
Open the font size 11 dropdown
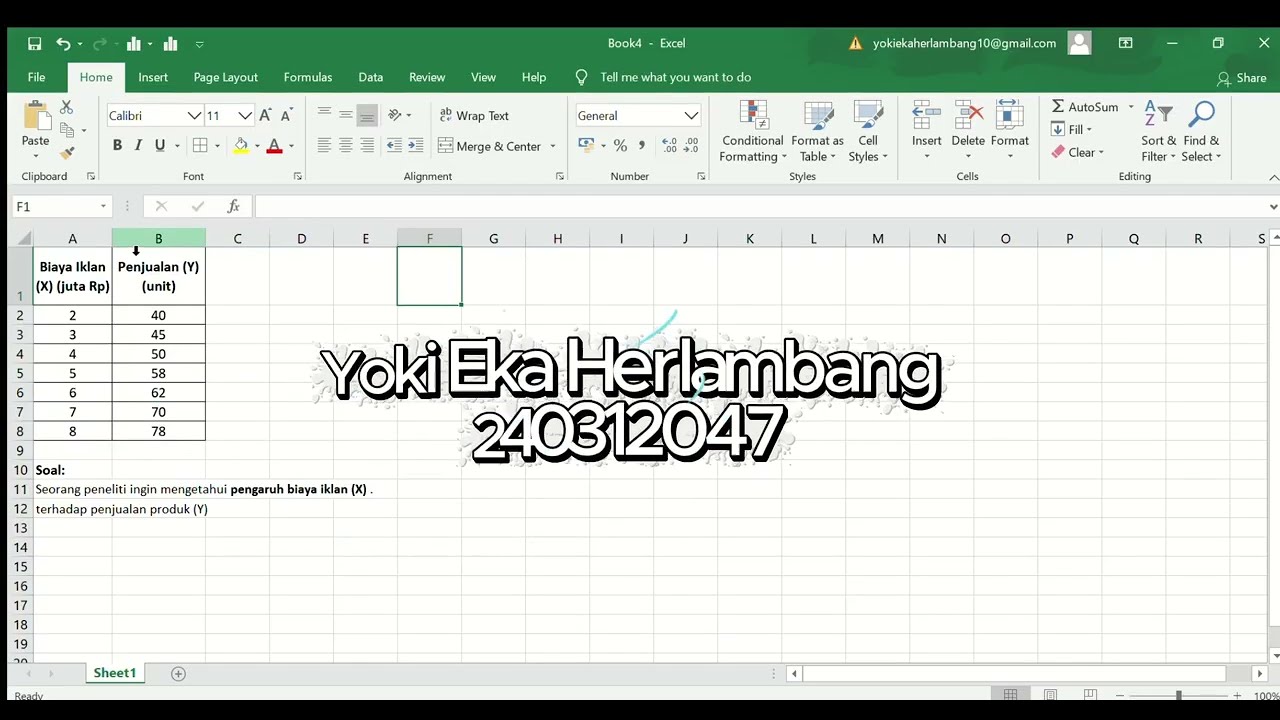pyautogui.click(x=244, y=116)
